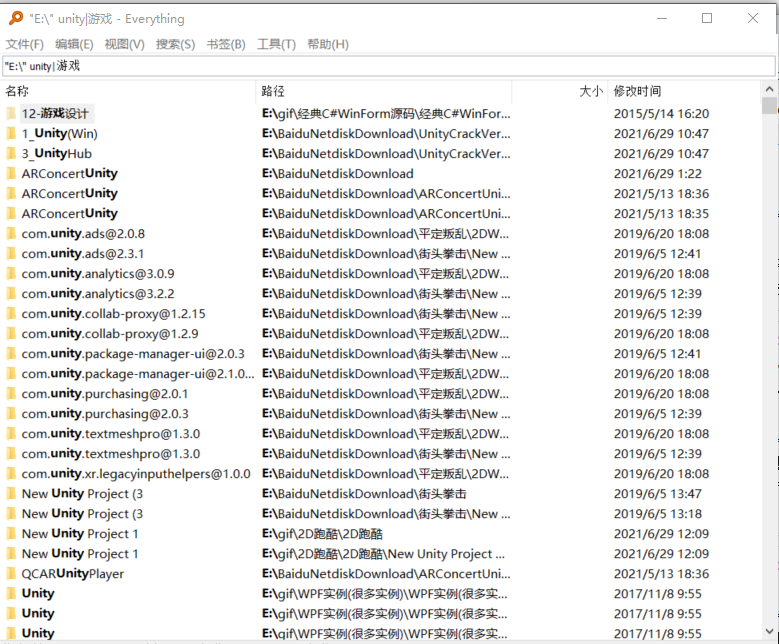This screenshot has height=644, width=779.
Task: Select com.unity.package-manager-ui@2.0.3 entry
Action: [133, 354]
